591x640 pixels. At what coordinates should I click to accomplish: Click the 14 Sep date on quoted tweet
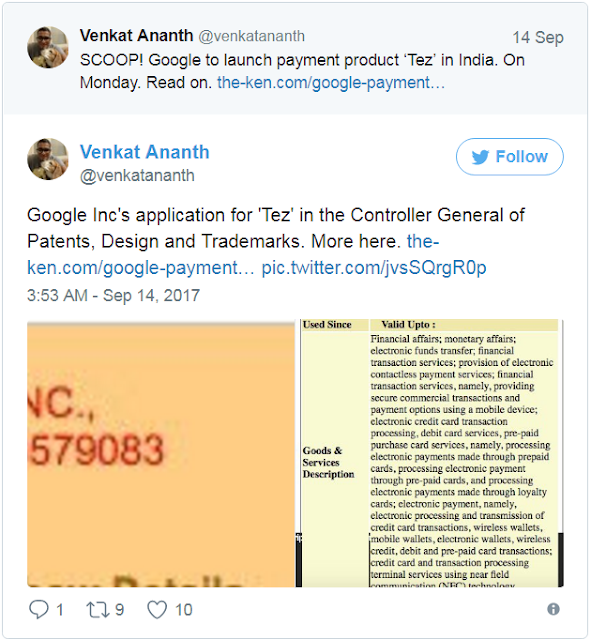point(538,38)
